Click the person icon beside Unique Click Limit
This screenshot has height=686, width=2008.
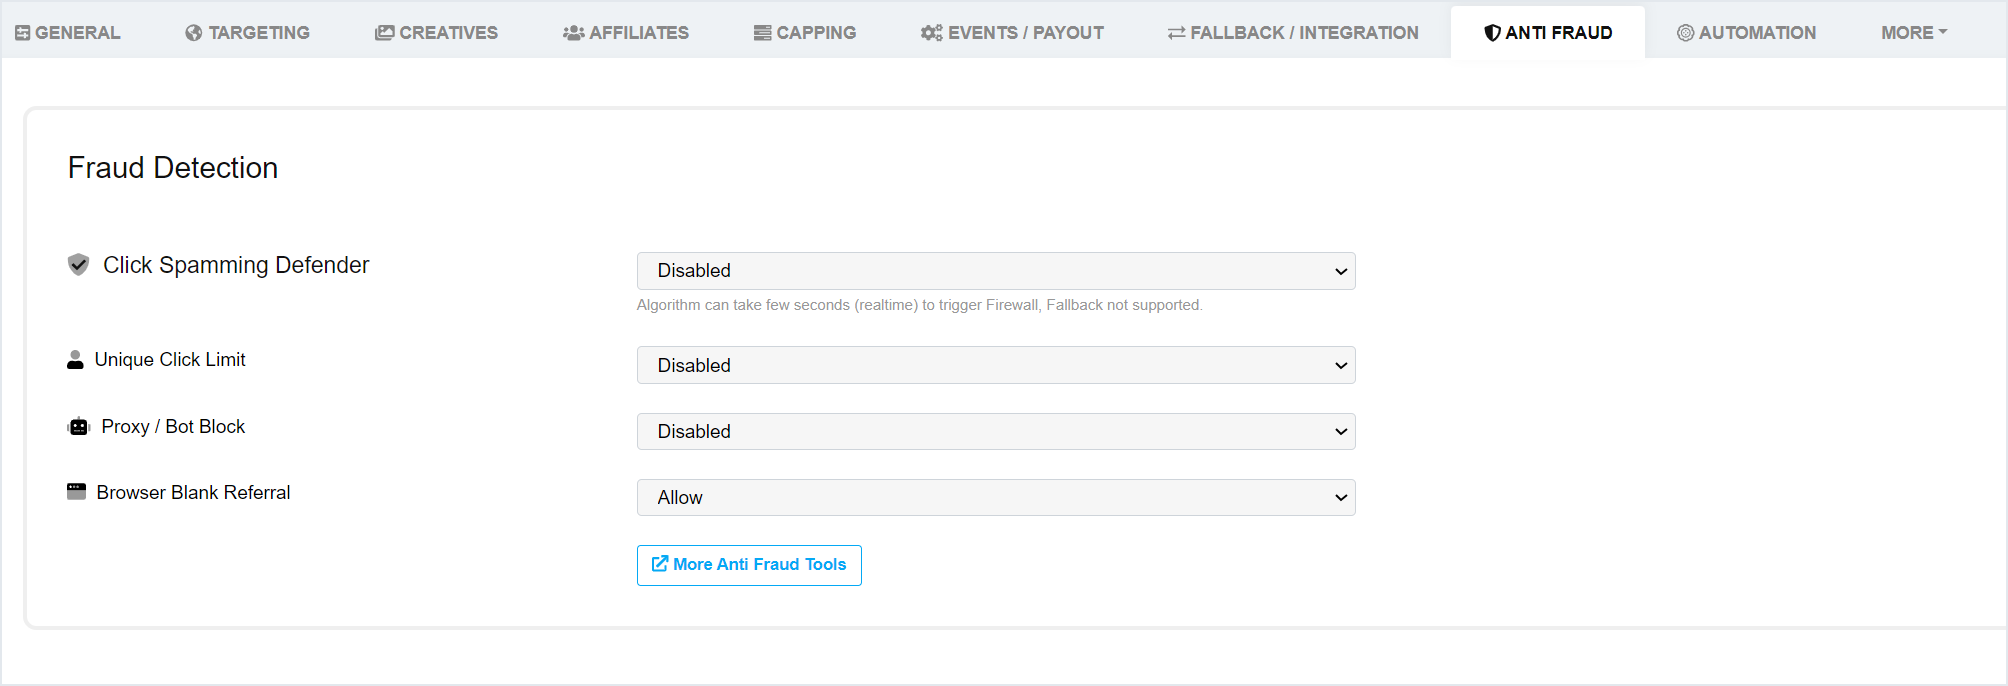point(75,360)
